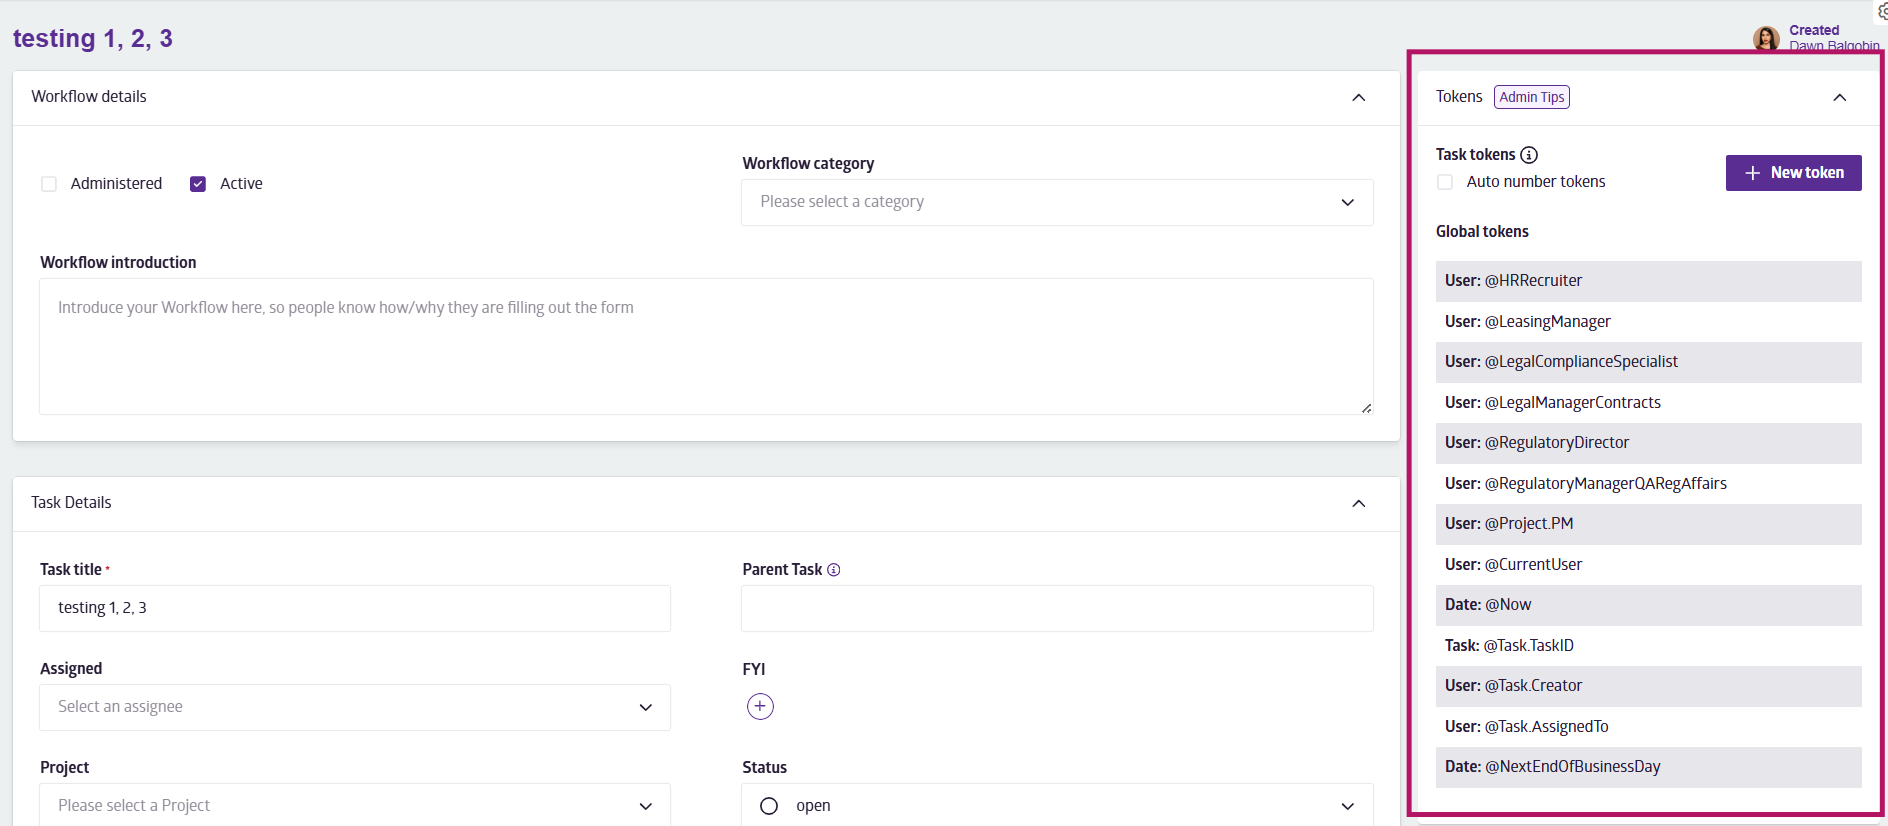Click the creator avatar photo
The height and width of the screenshot is (826, 1888).
coord(1766,39)
